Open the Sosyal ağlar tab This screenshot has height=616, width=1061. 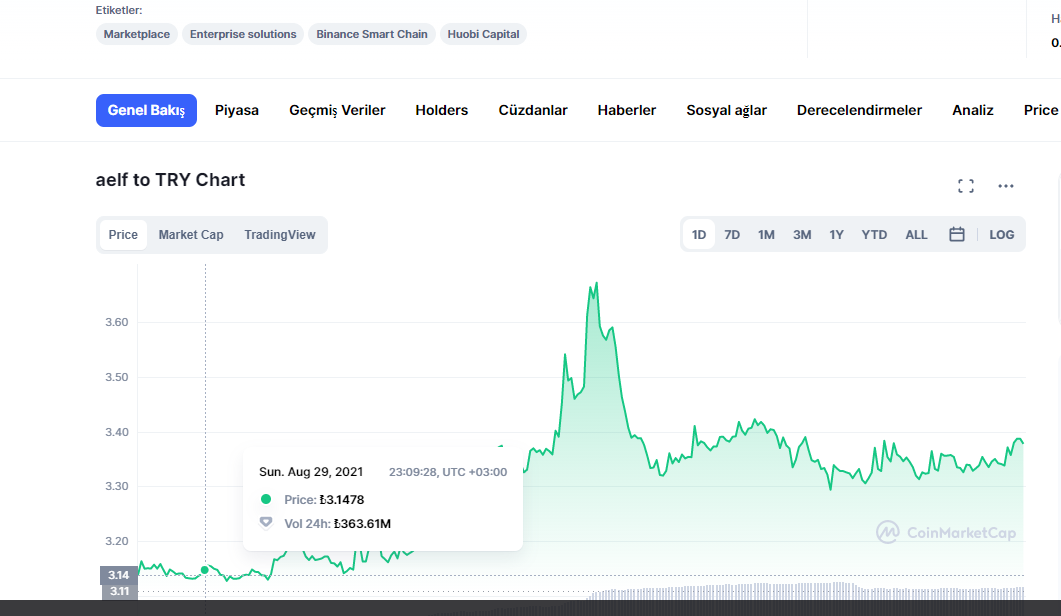727,110
